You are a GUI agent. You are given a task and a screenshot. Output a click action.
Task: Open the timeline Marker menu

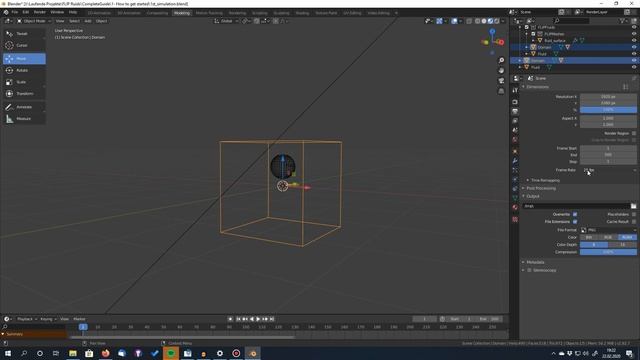click(79, 319)
